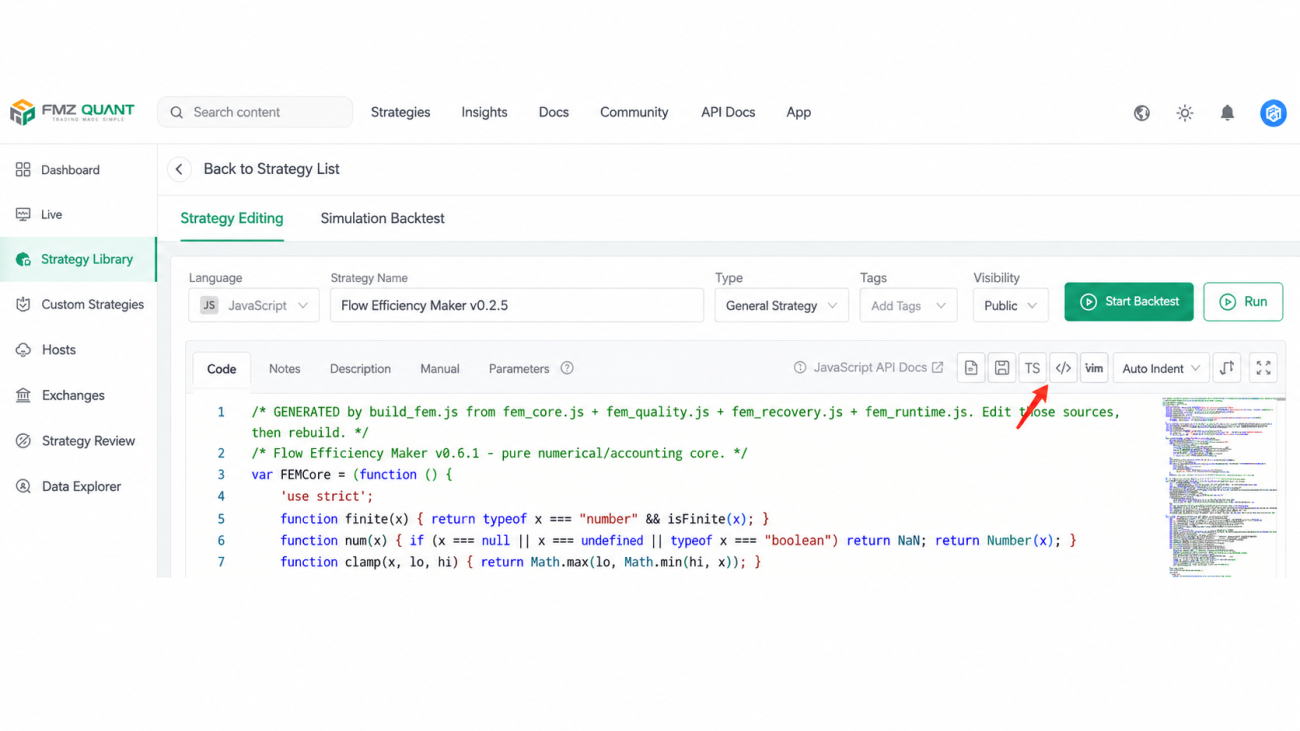Open the Add Tags dropdown

pos(908,306)
